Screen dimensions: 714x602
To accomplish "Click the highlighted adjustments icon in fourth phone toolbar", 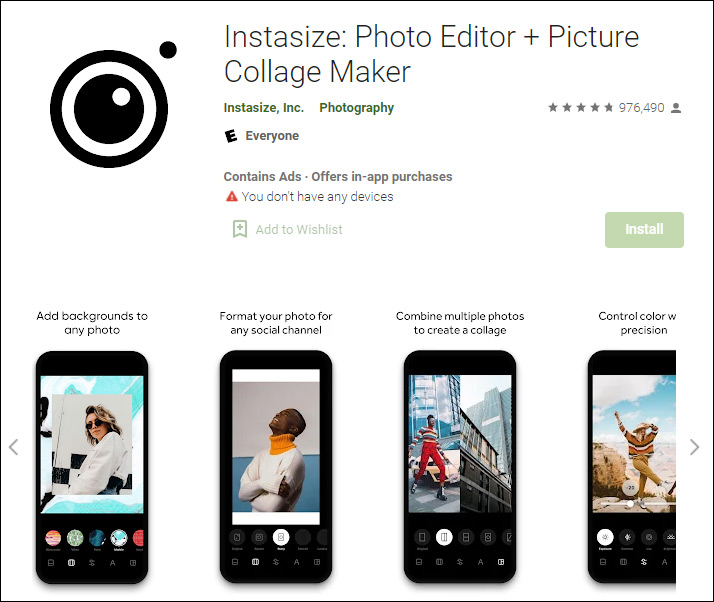I will tap(644, 562).
